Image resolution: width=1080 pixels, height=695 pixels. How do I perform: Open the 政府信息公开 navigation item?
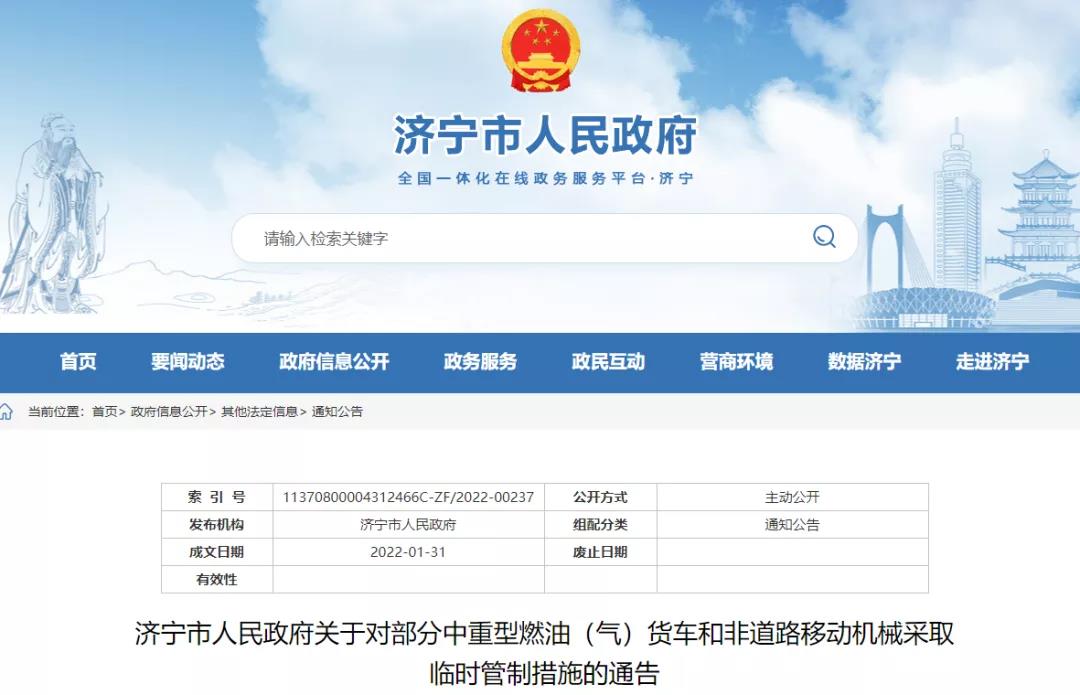point(333,361)
